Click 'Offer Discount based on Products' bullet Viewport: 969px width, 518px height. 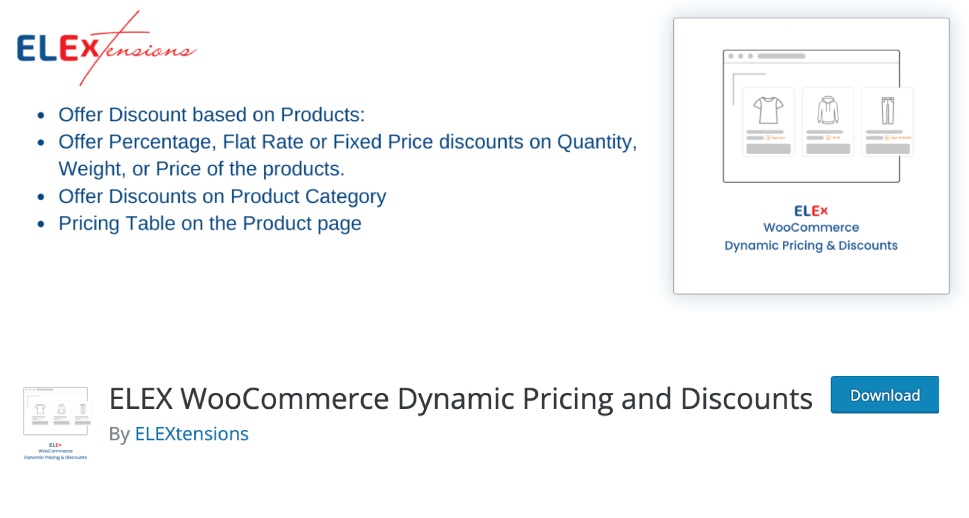[211, 114]
